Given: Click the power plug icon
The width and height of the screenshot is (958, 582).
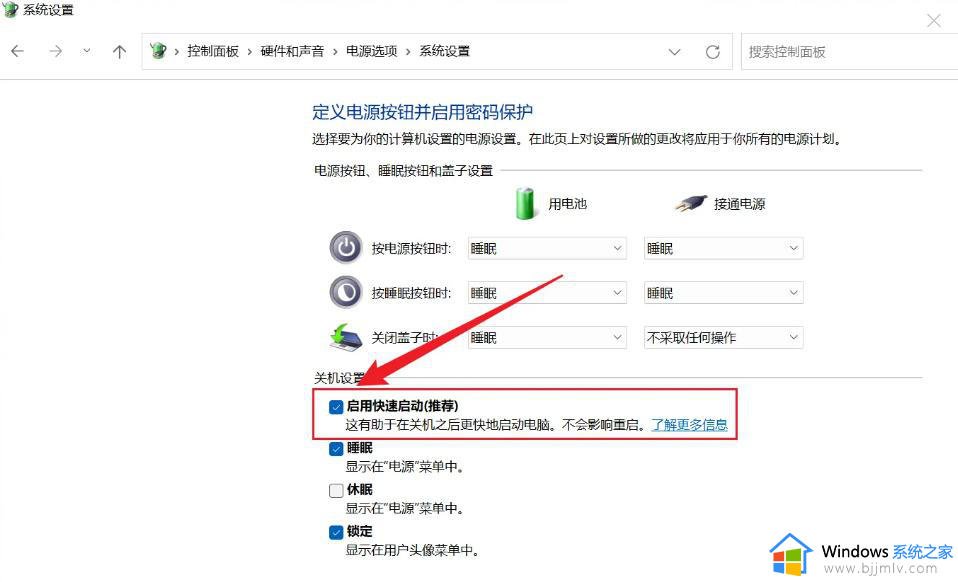Looking at the screenshot, I should pyautogui.click(x=690, y=203).
